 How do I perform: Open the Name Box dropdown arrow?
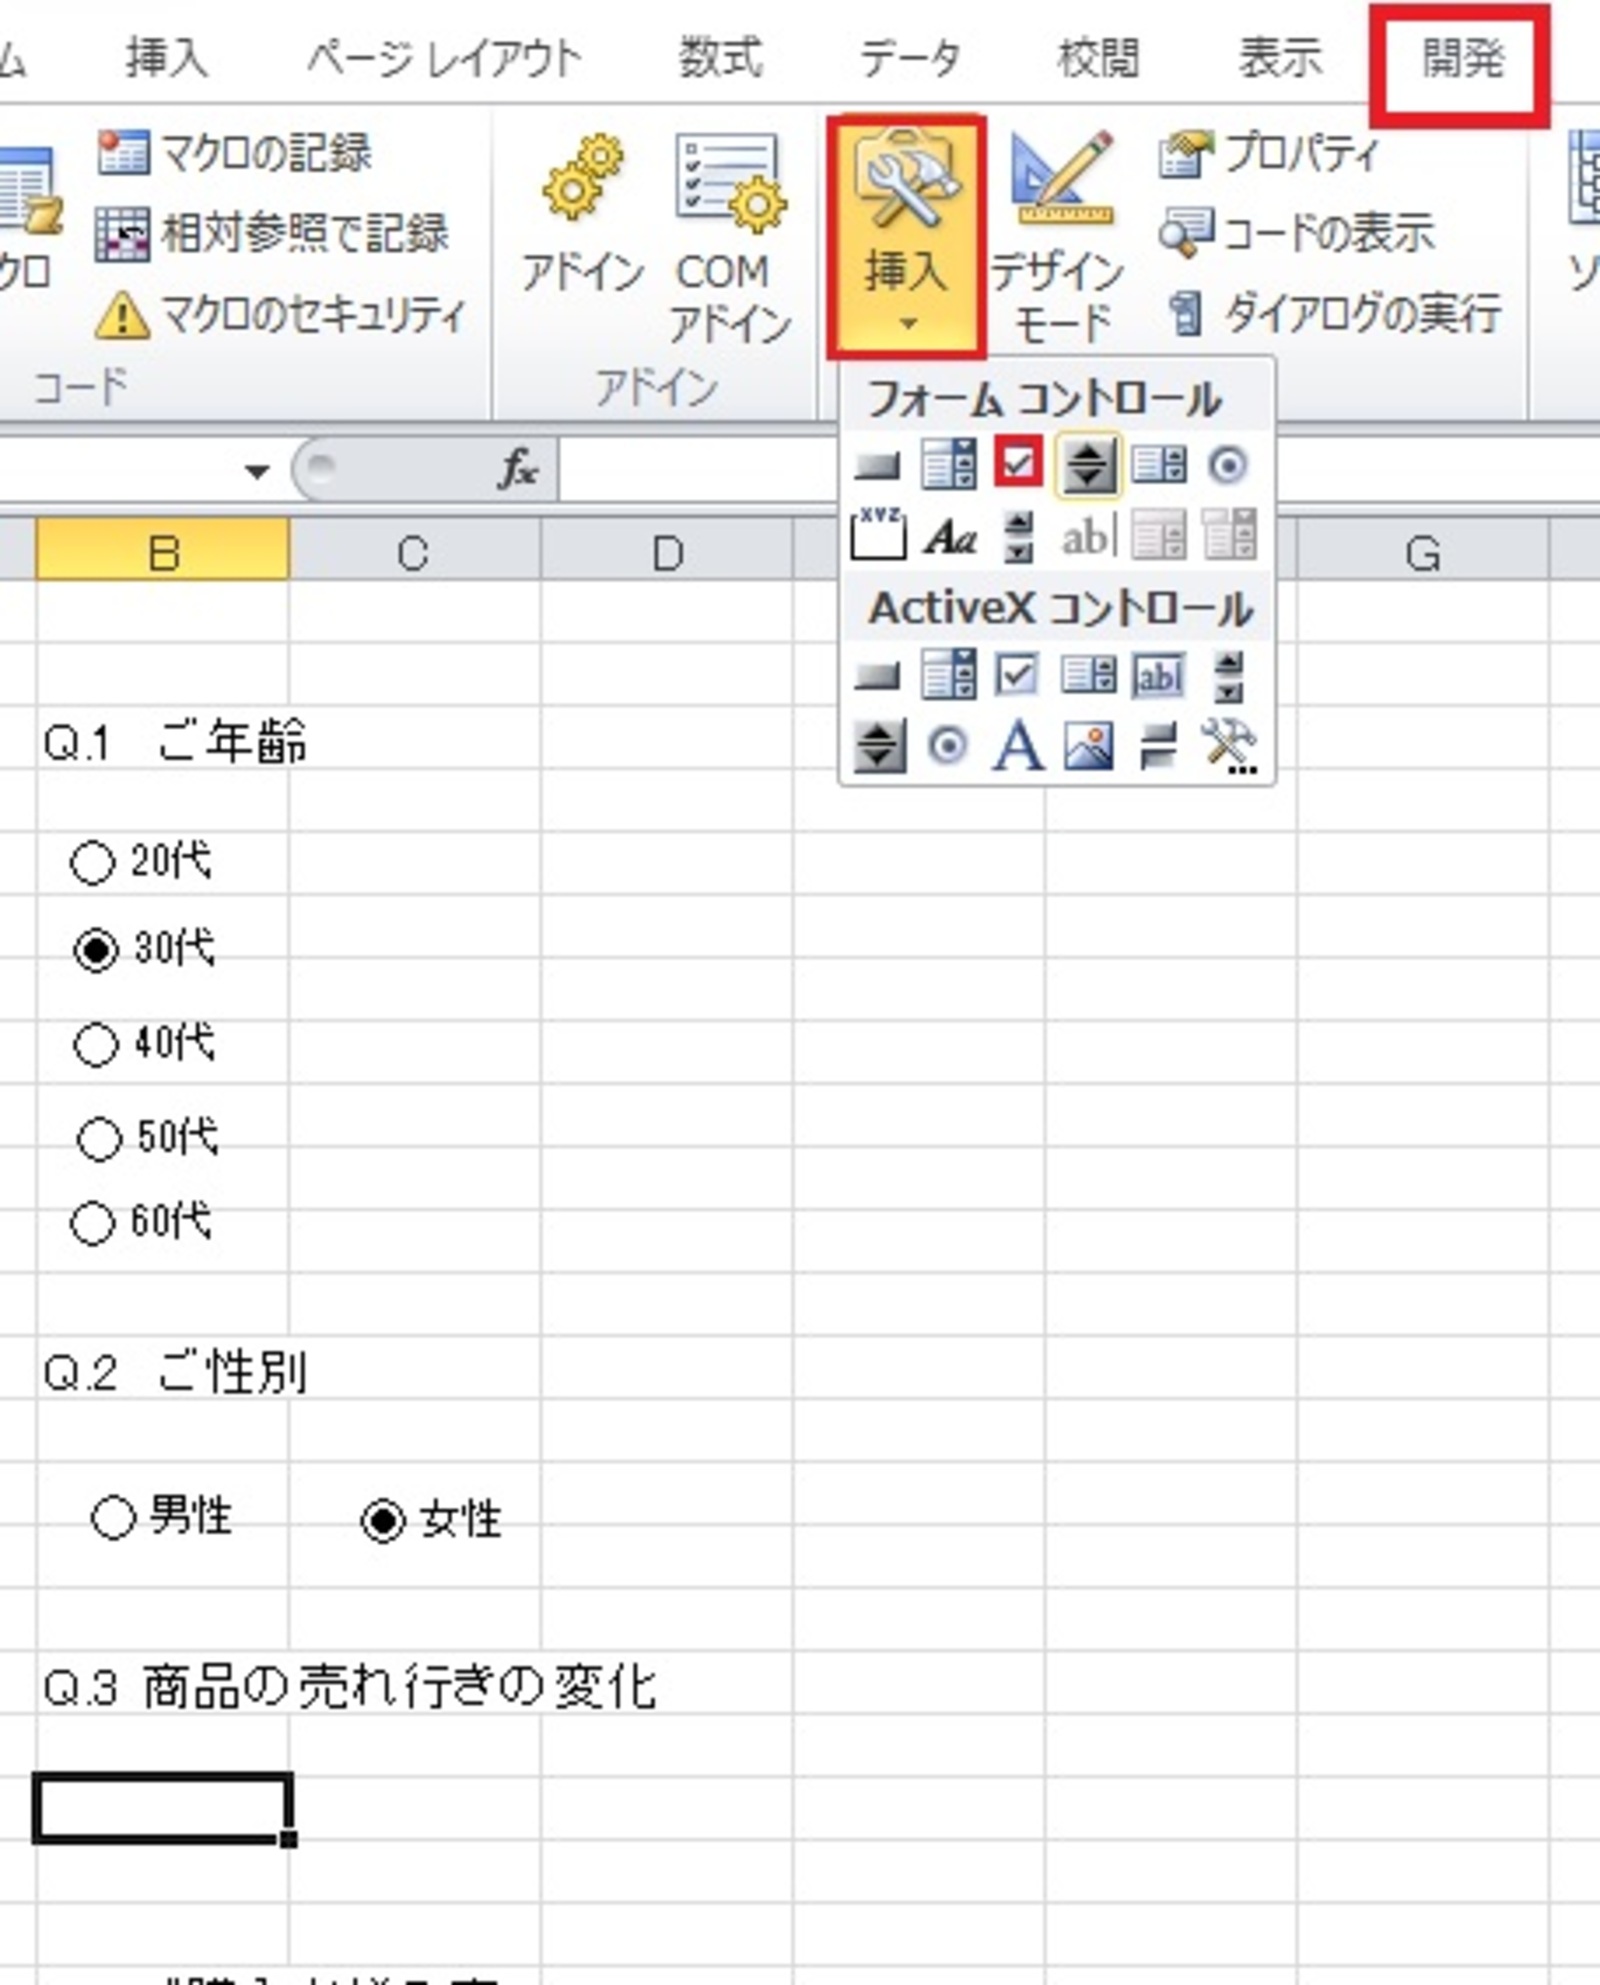255,472
